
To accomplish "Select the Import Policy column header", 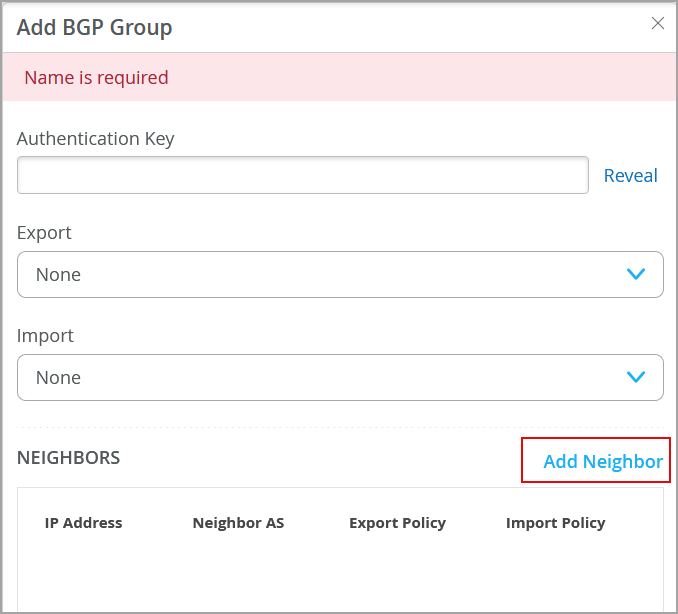I will click(x=555, y=523).
